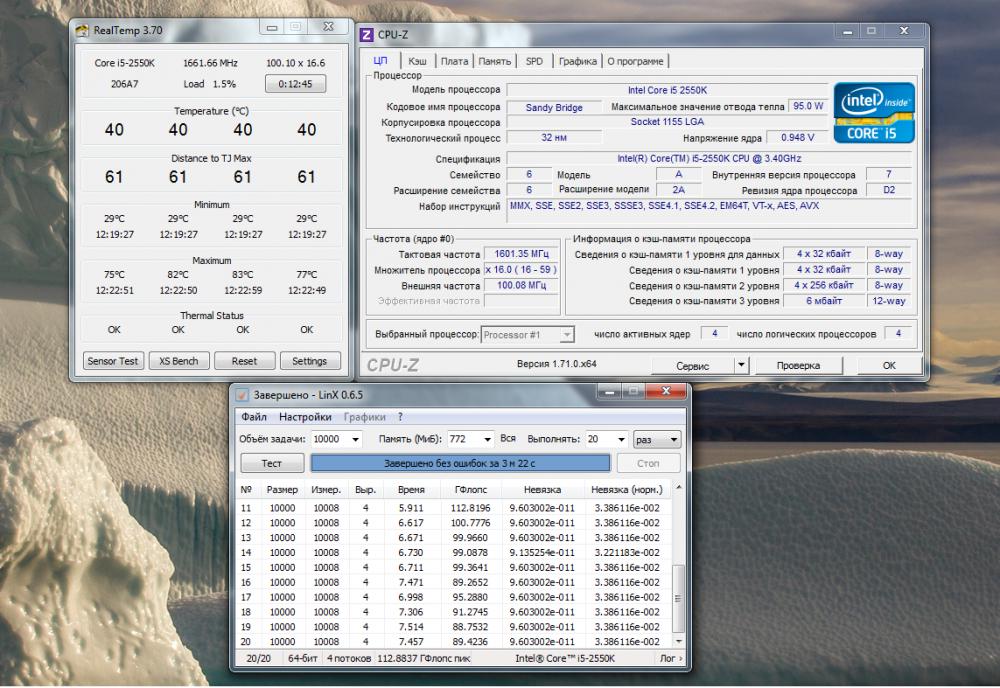Click the ГФлопс column header
This screenshot has height=688, width=1000.
pyautogui.click(x=471, y=490)
